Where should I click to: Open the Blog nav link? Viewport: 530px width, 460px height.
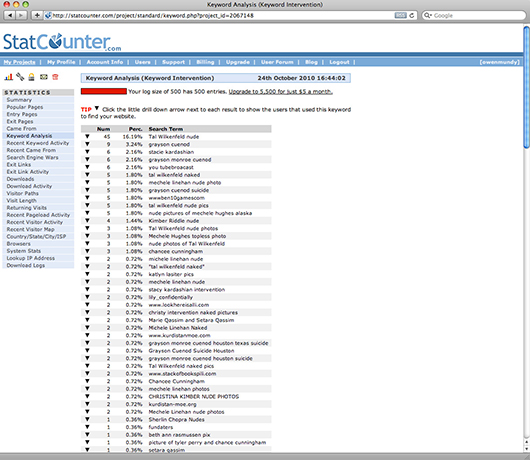pyautogui.click(x=311, y=62)
